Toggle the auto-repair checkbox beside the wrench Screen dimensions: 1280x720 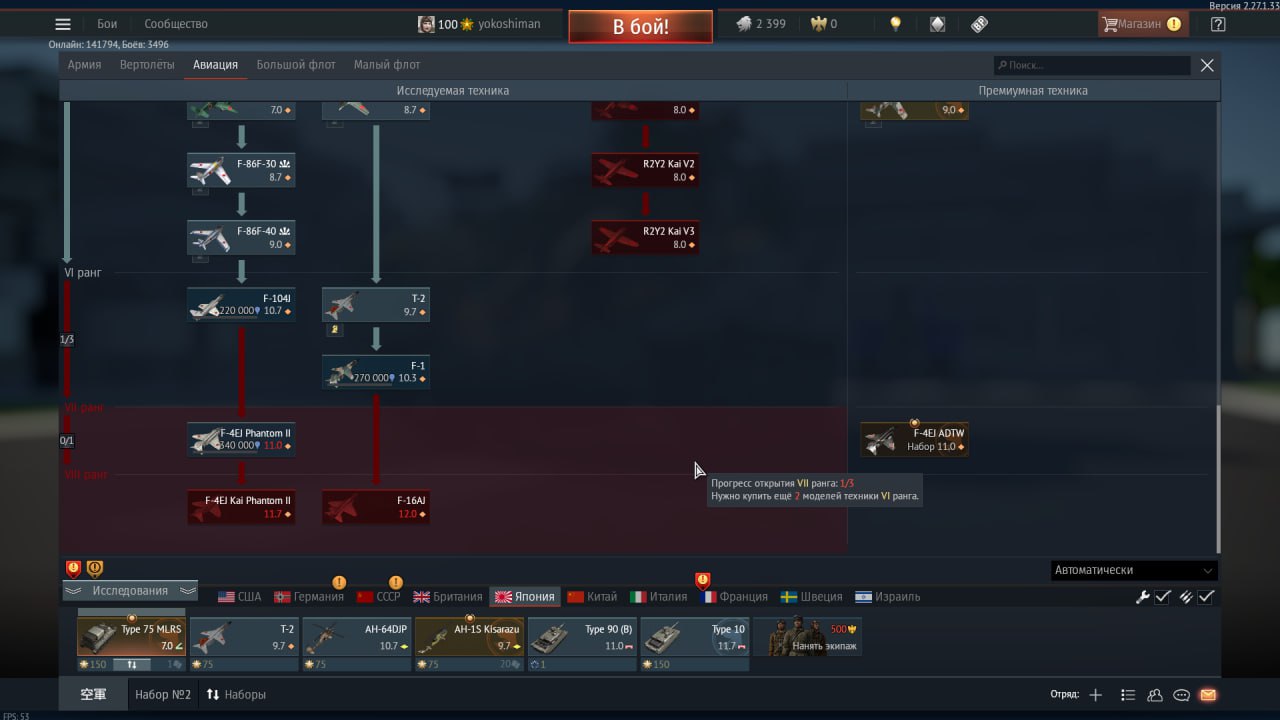(1163, 597)
